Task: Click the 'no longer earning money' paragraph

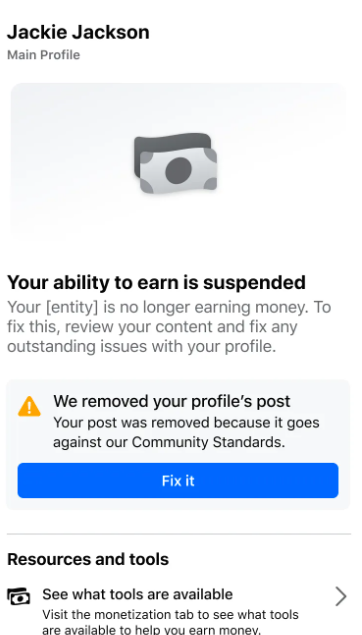Action: coord(169,327)
